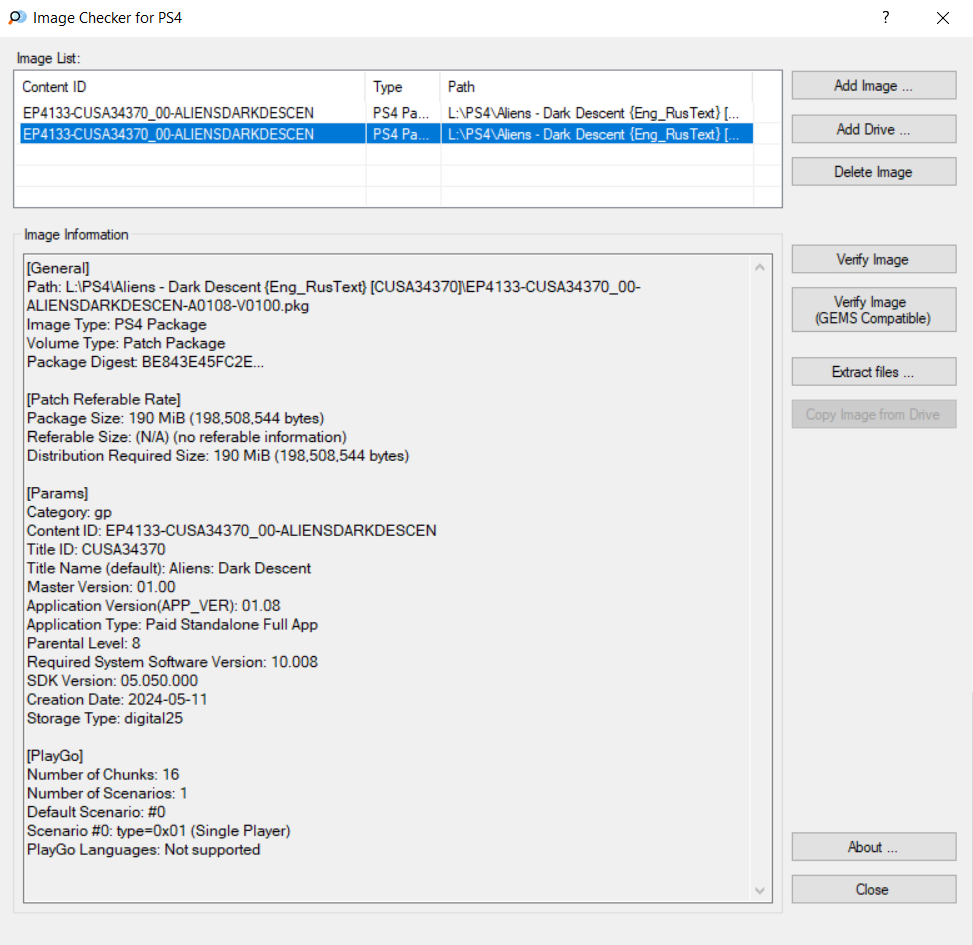The image size is (973, 945).
Task: Close the window with the title bar X
Action: [942, 18]
